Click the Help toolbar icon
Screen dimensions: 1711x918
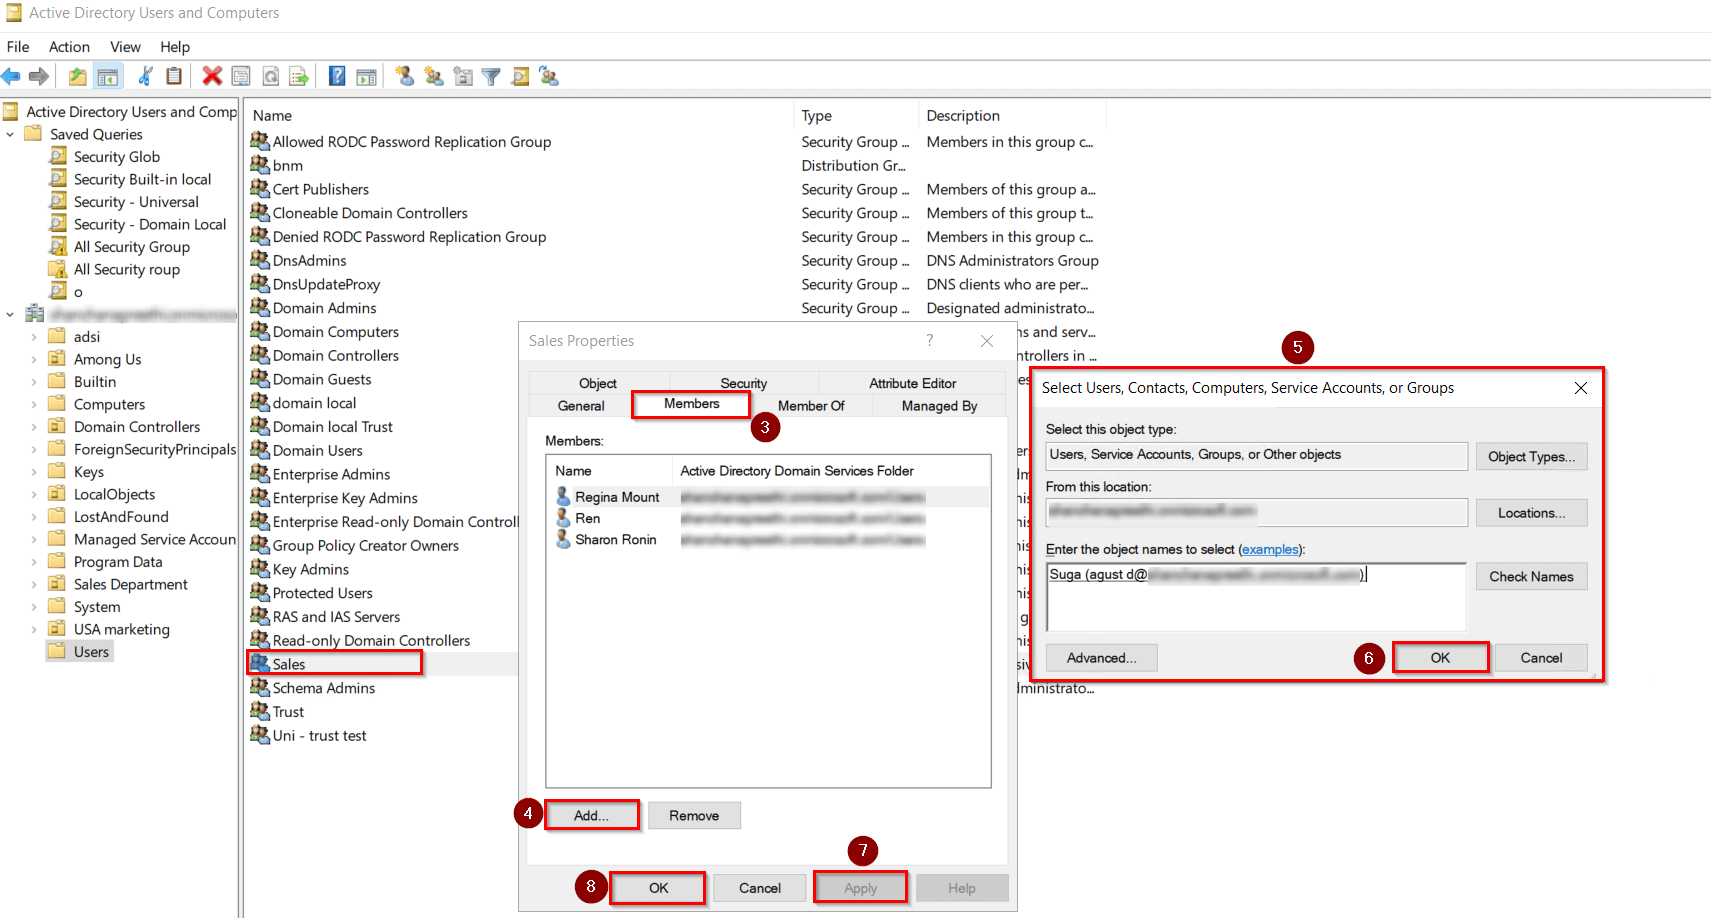336,76
